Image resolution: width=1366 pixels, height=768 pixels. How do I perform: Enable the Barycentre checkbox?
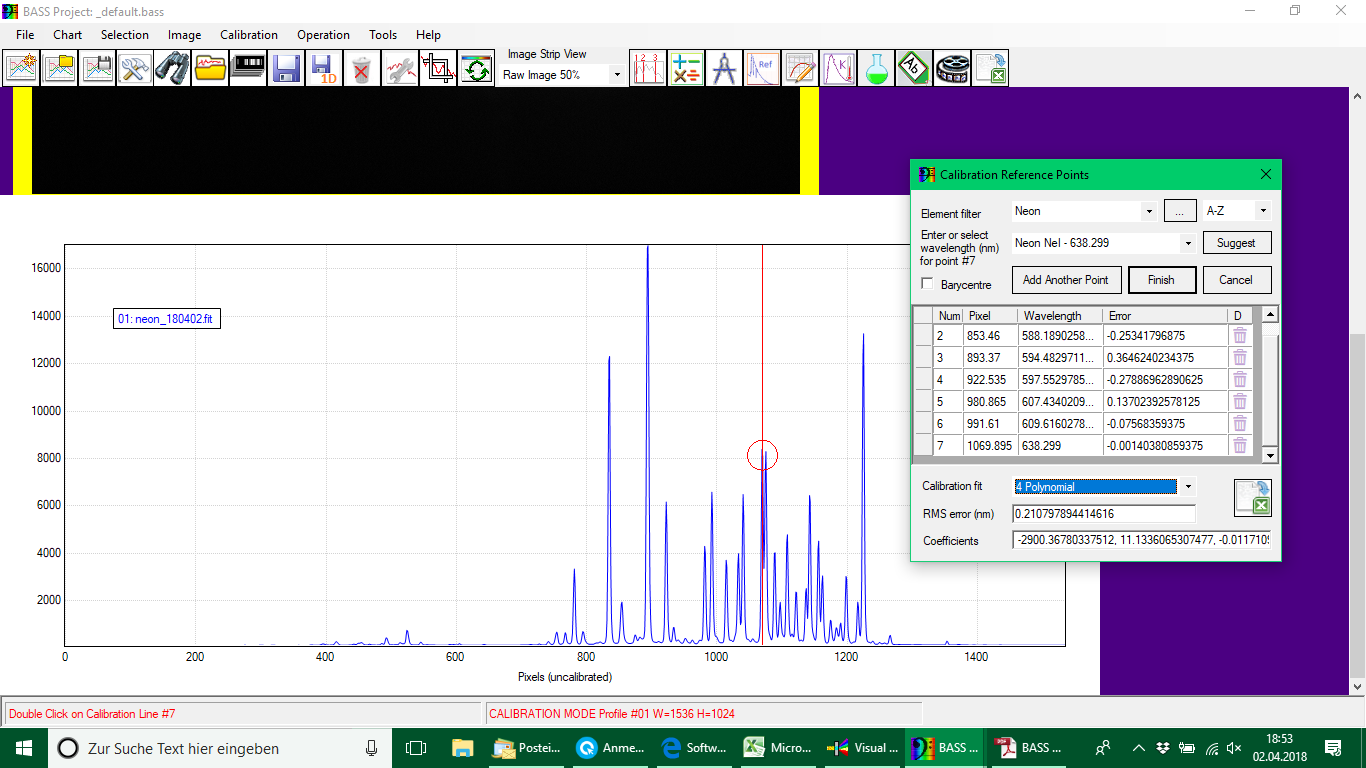click(x=927, y=284)
